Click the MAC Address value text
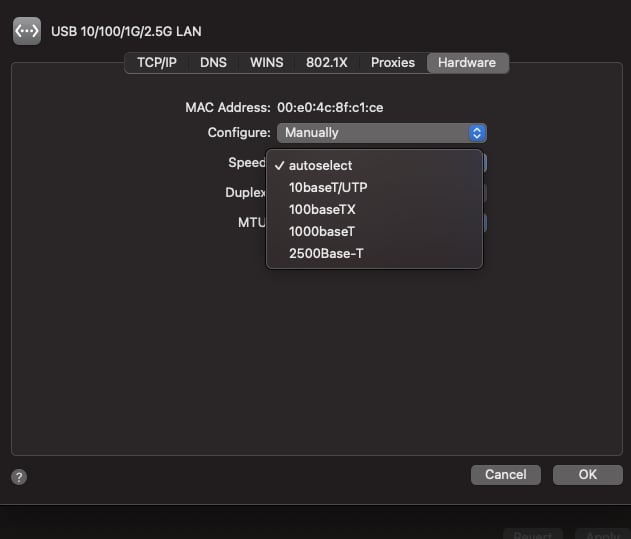 pos(330,108)
